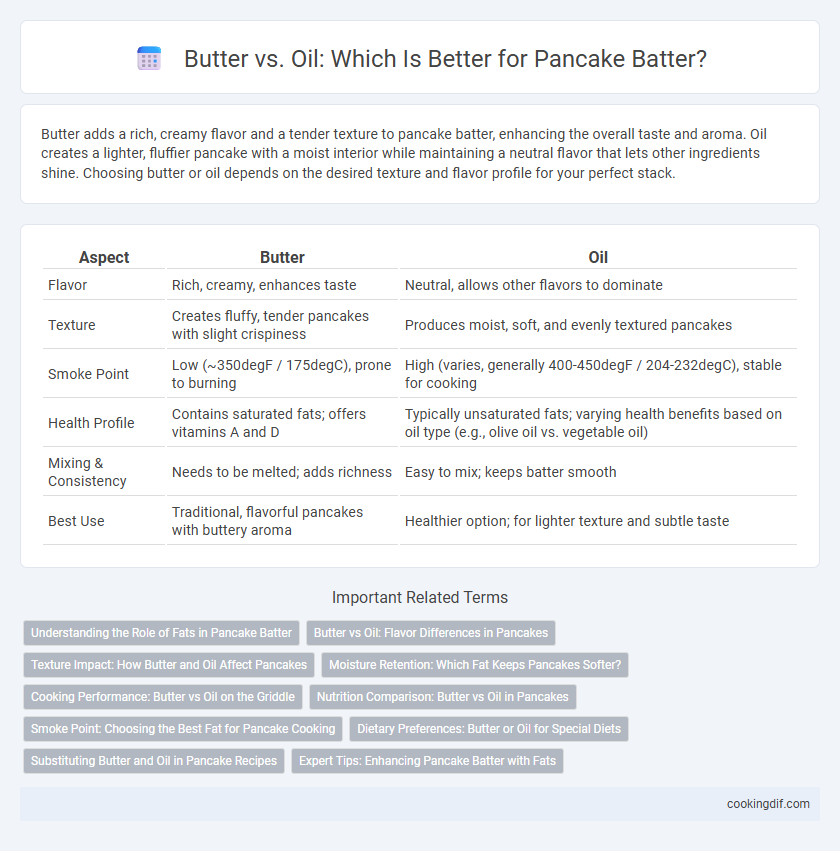Open 'Moisture Retention: Which Fat Keeps Pancakes Softer?'
Image resolution: width=840 pixels, height=851 pixels.
click(475, 665)
